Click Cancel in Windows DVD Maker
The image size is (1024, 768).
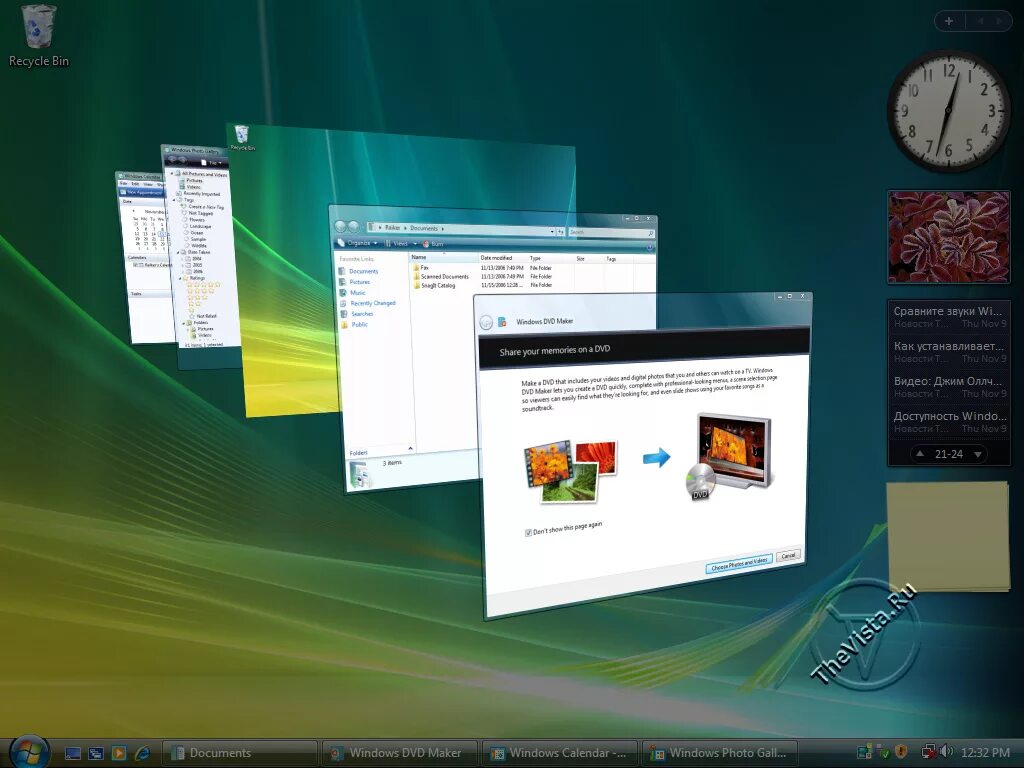coord(788,556)
